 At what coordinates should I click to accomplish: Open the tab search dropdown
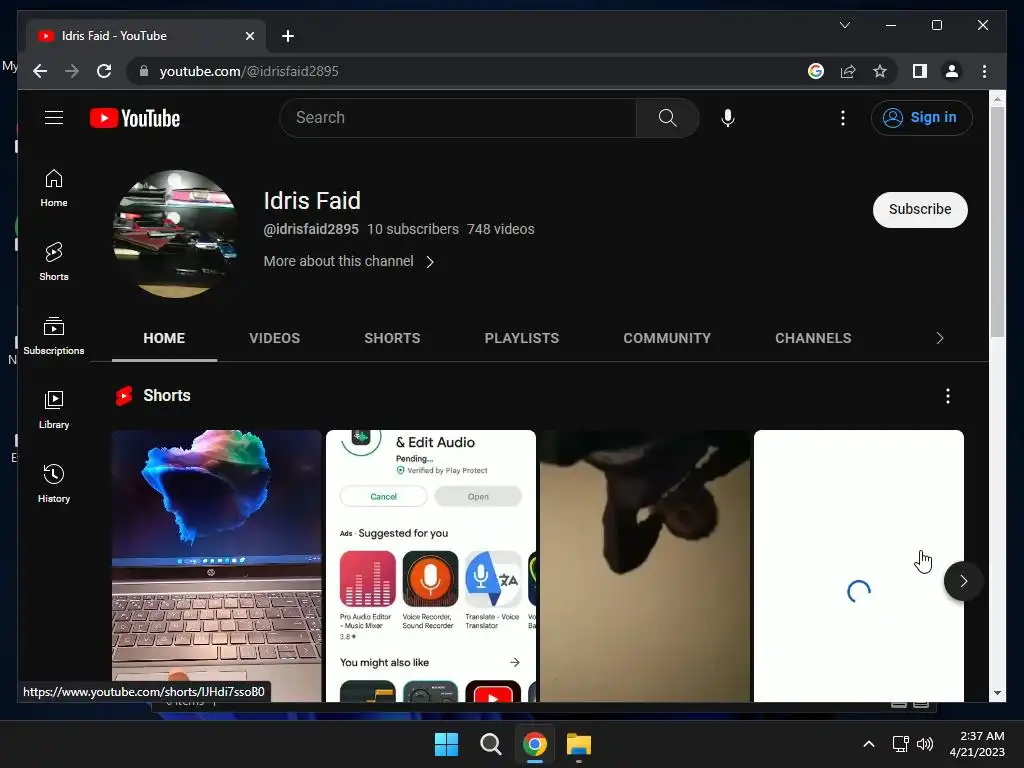point(844,25)
